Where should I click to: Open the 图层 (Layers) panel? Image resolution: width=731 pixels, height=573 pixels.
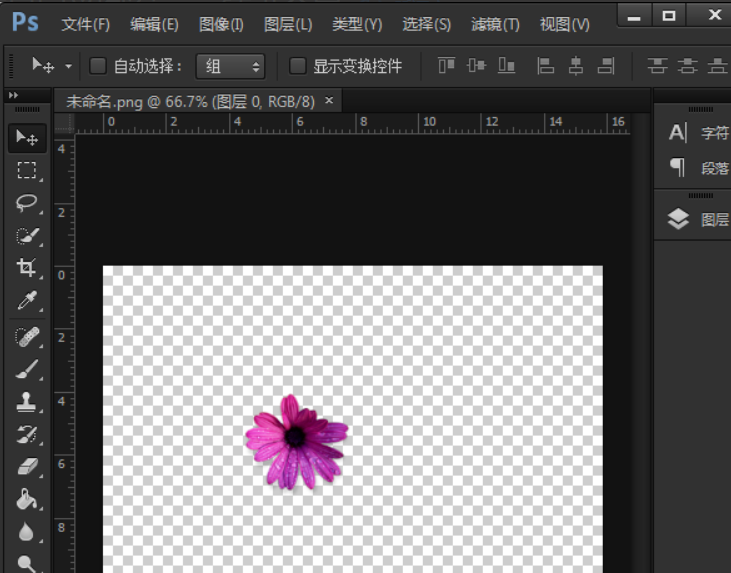[699, 219]
